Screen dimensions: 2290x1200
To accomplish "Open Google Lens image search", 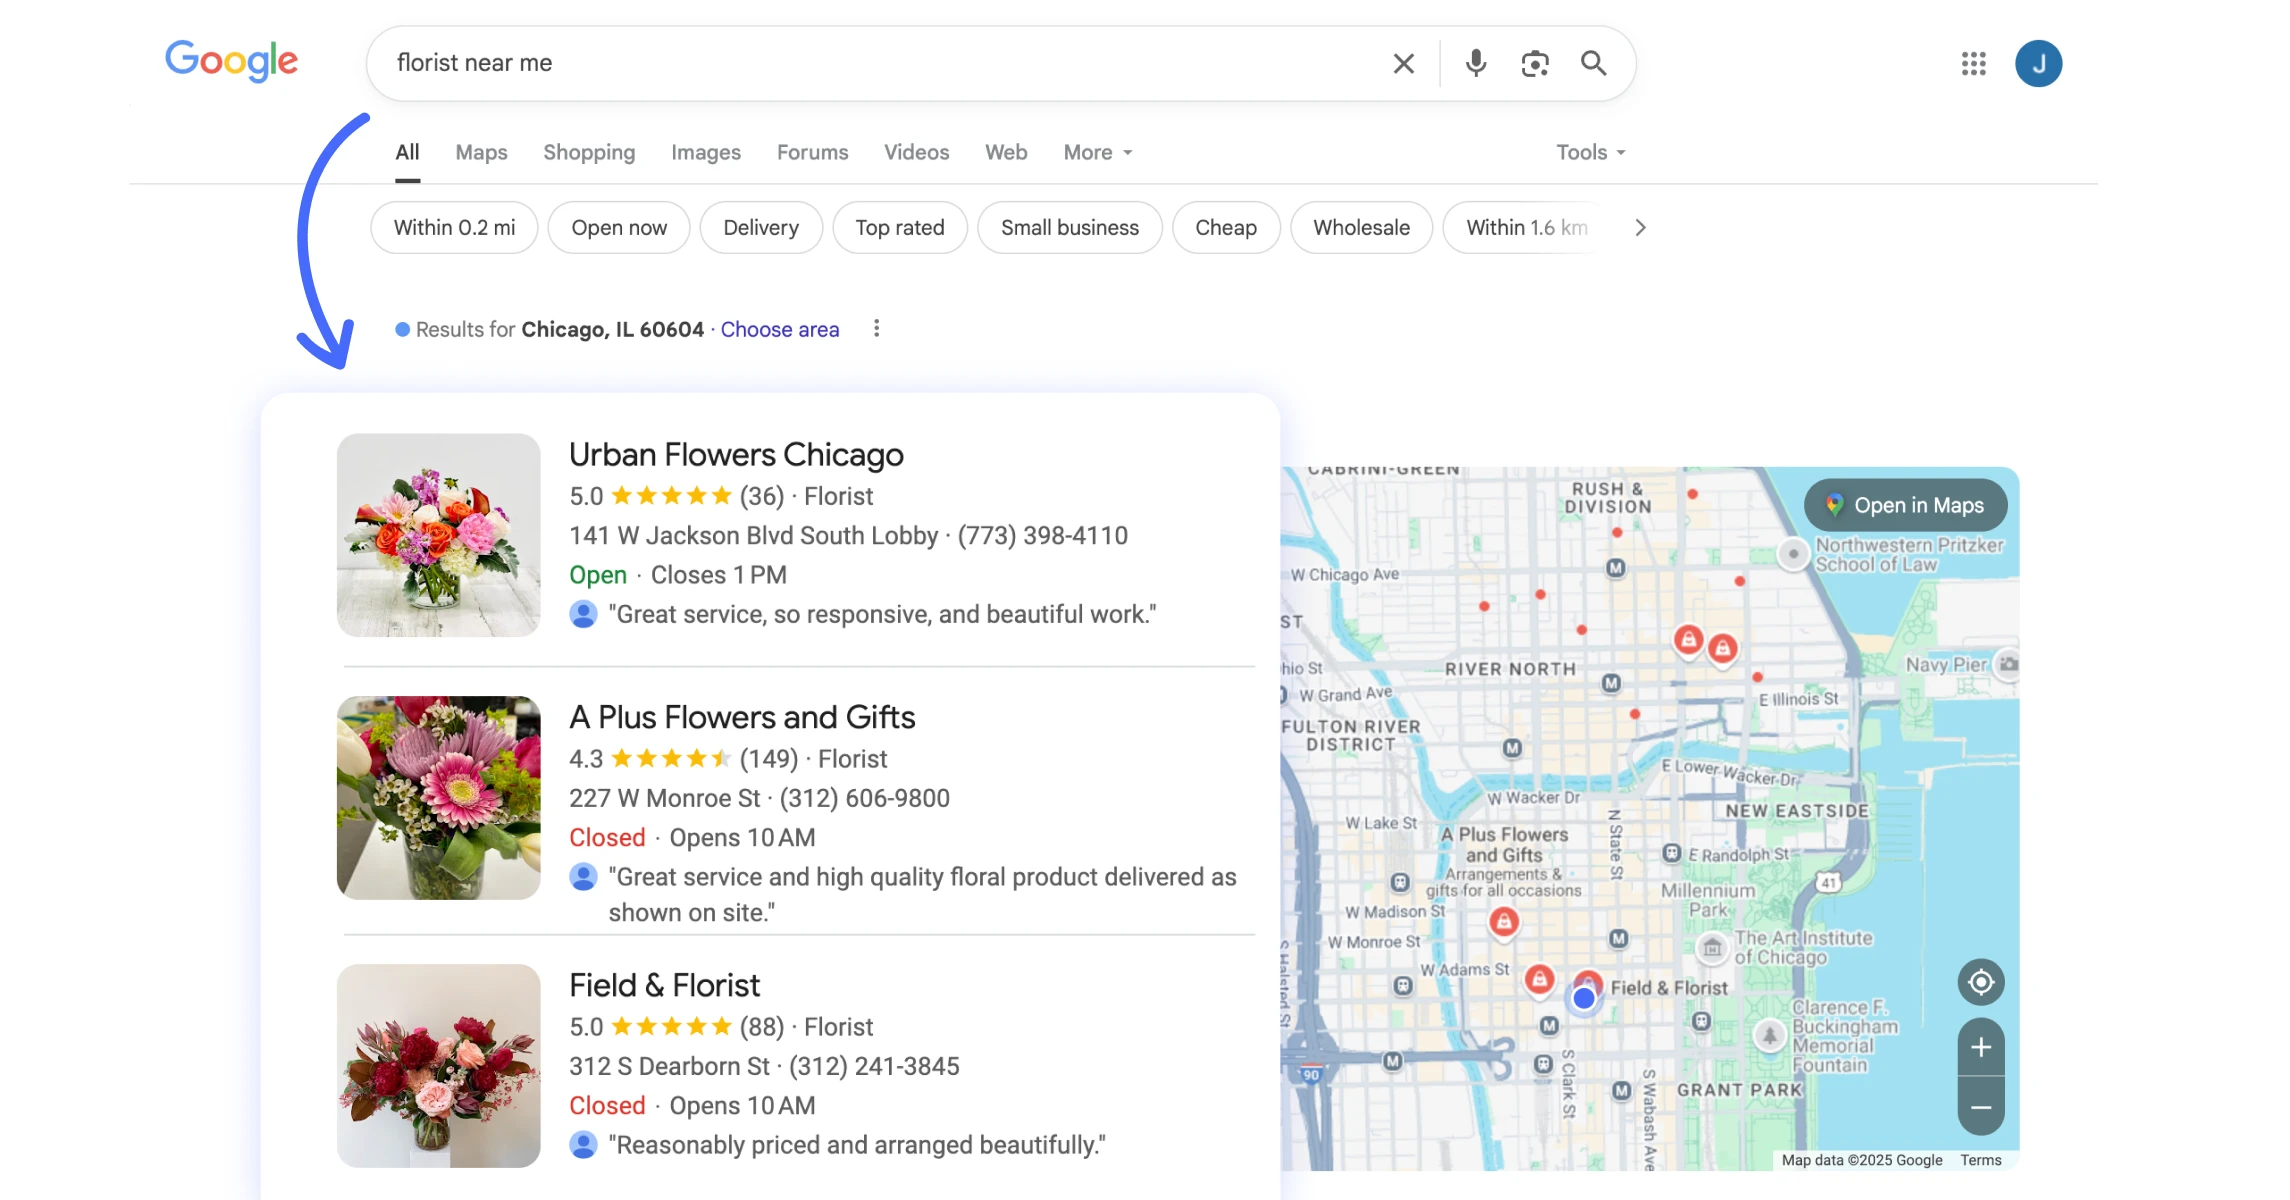I will tap(1535, 63).
